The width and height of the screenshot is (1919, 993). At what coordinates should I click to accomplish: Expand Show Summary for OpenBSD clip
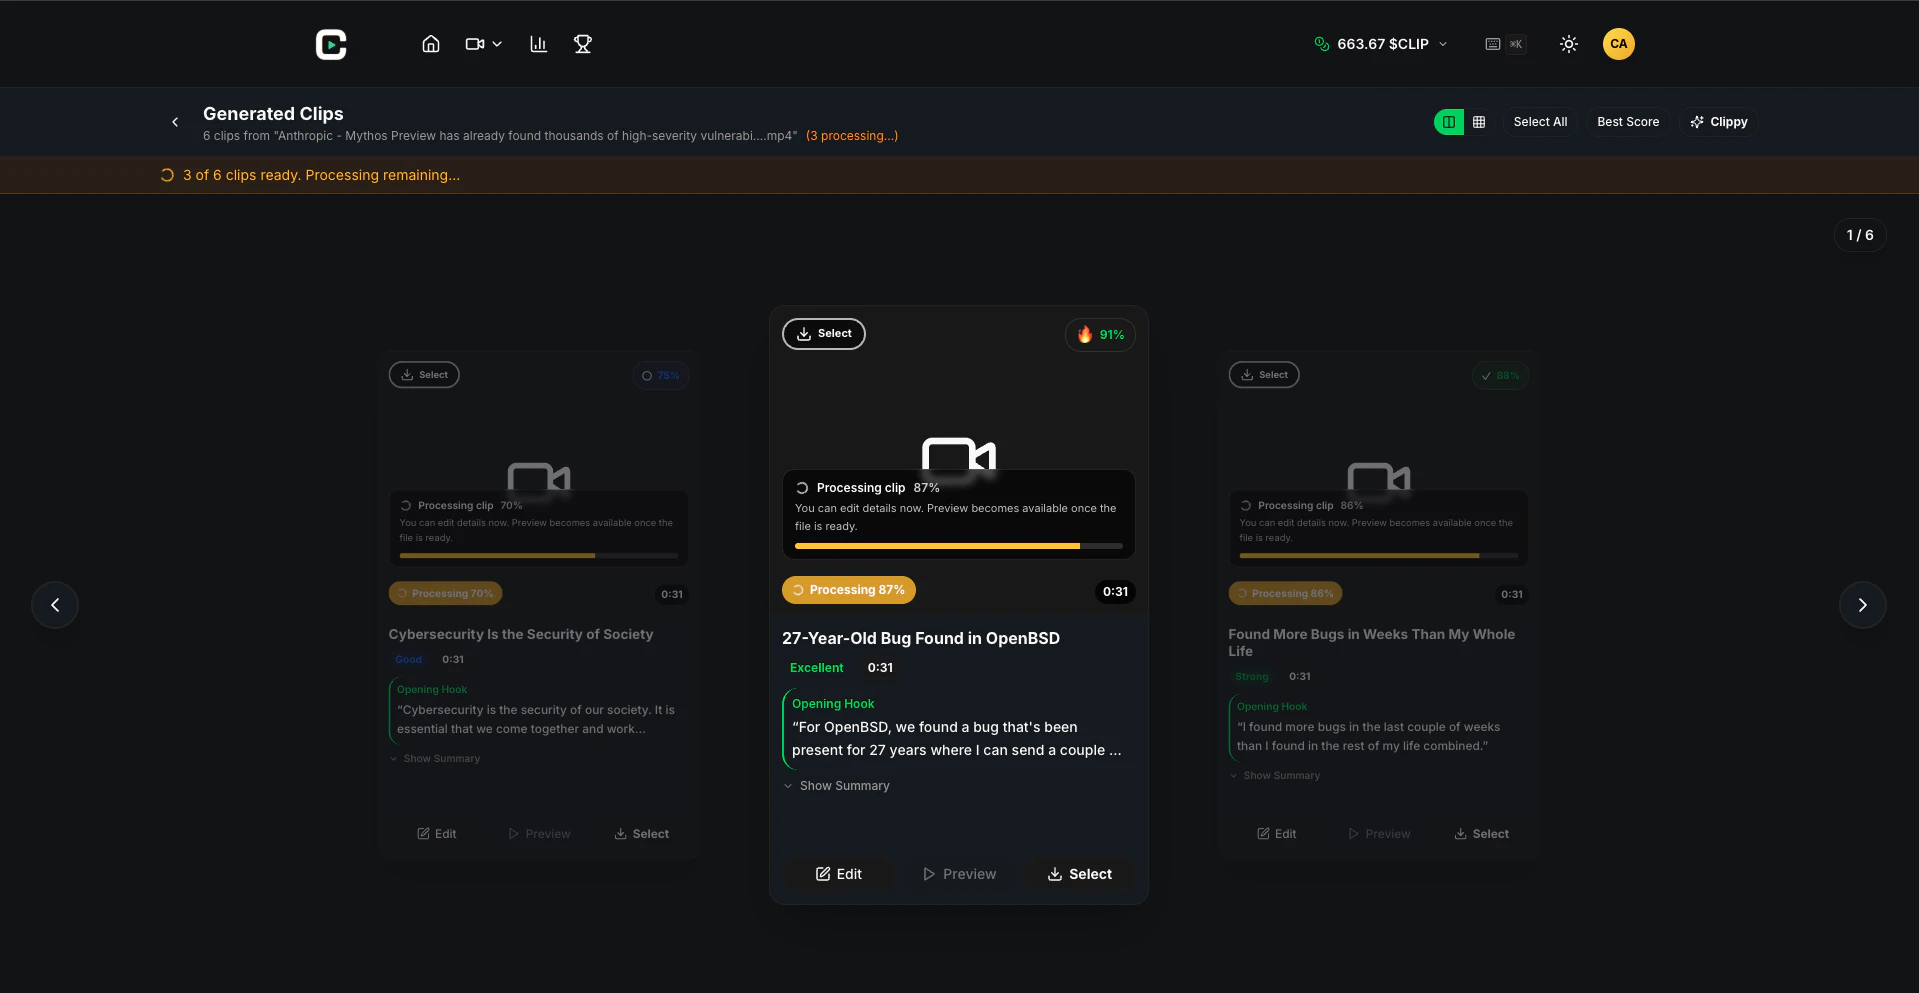(x=837, y=785)
